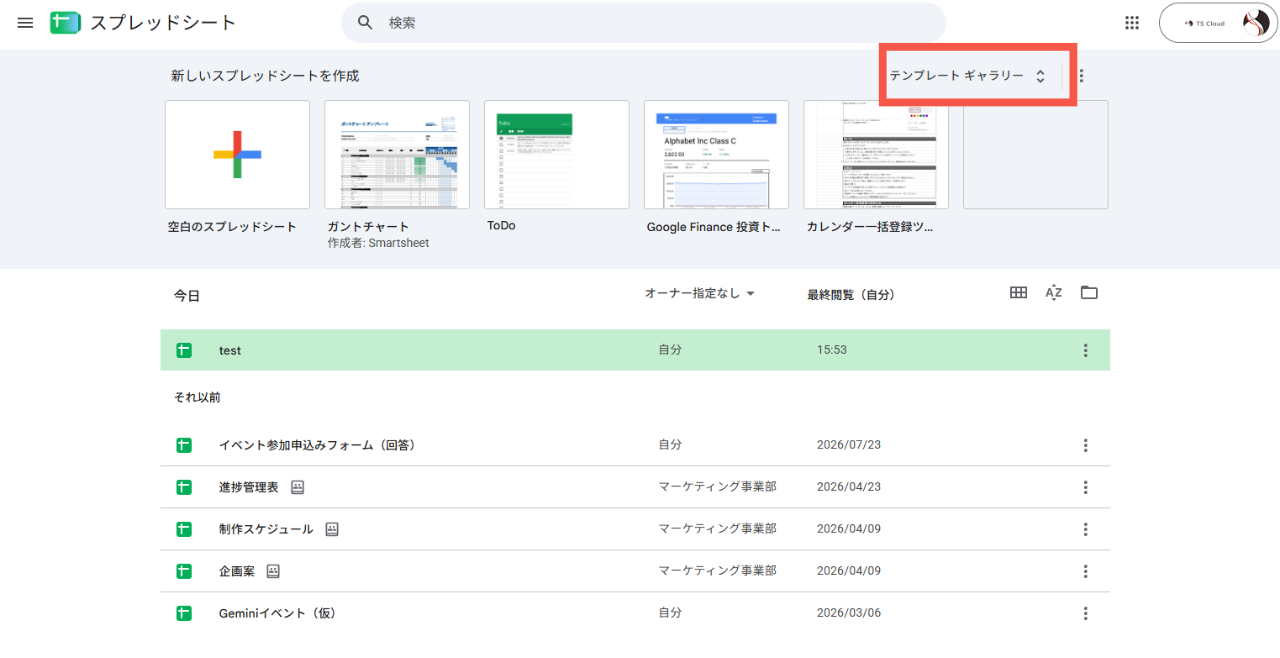The height and width of the screenshot is (658, 1280).
Task: Open more actions for Geminiイベント（仮）
Action: pos(1085,613)
